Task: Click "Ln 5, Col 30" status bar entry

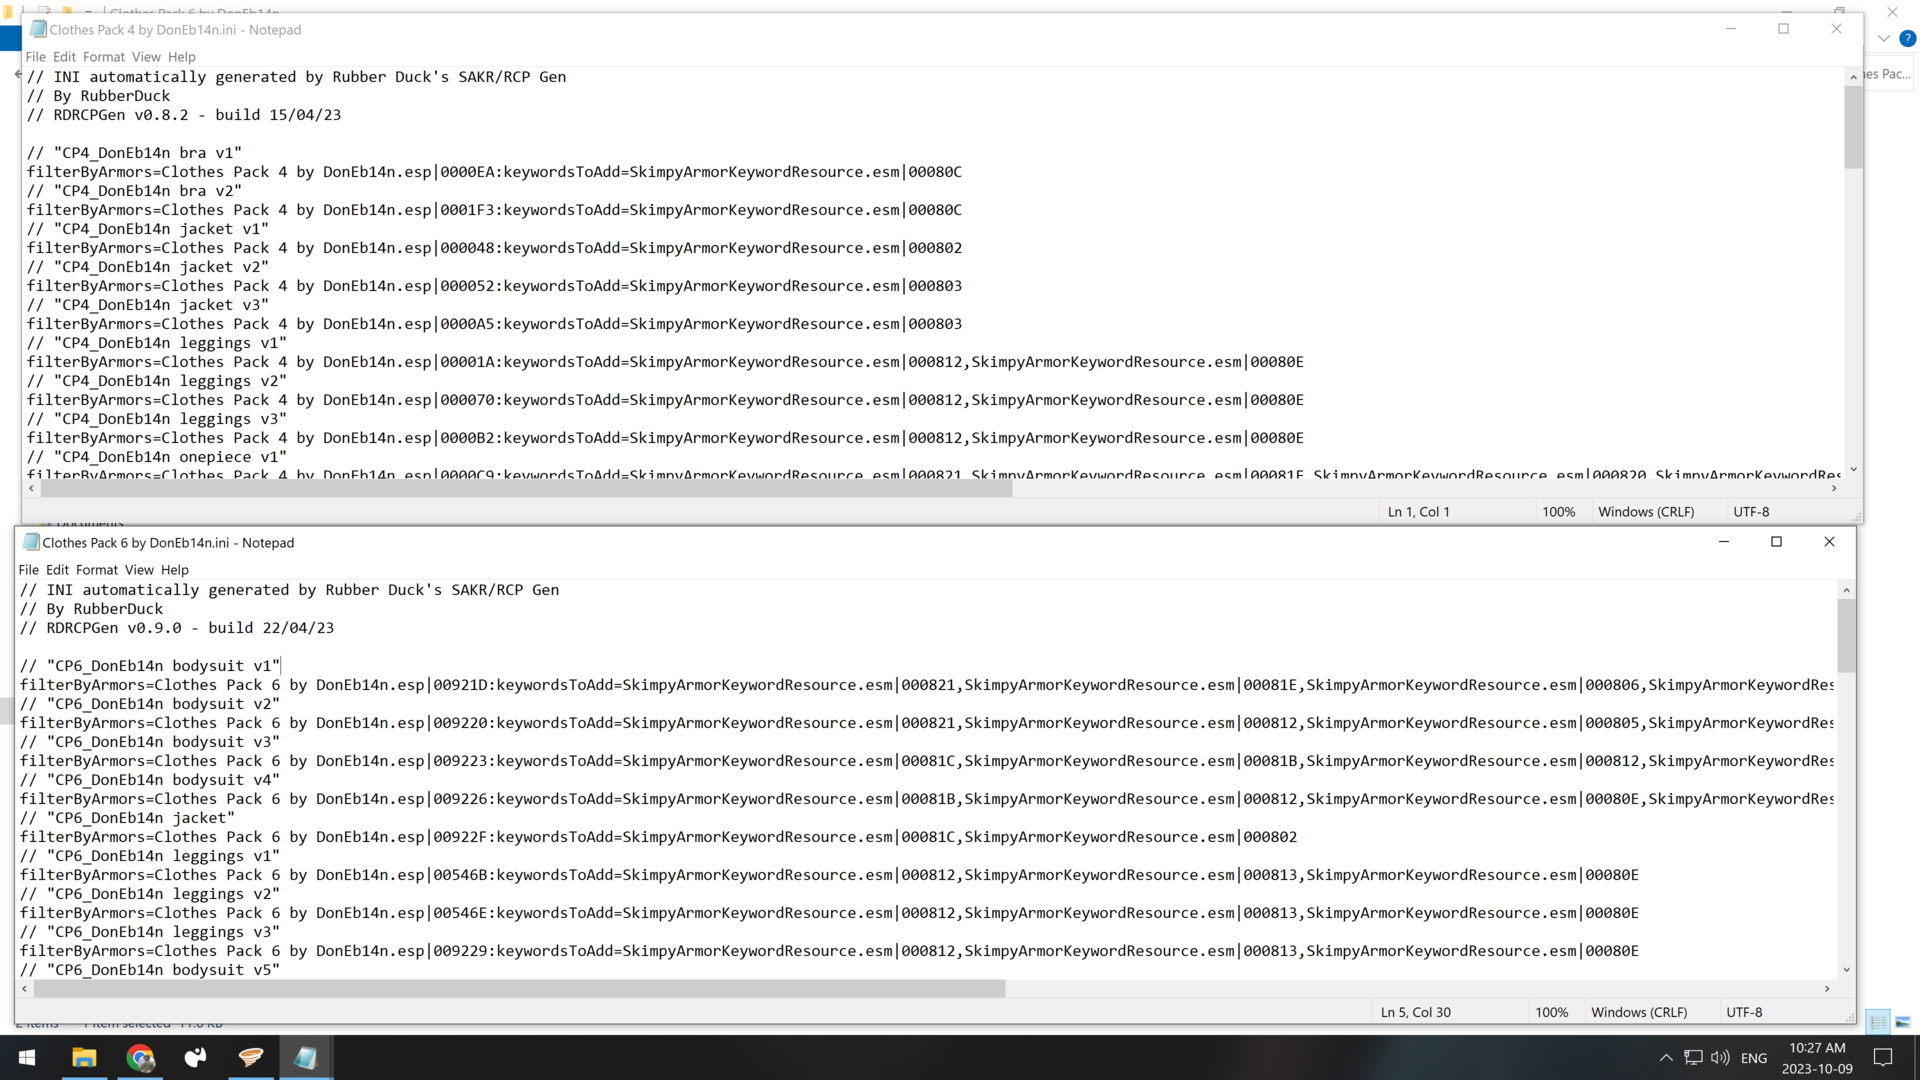Action: 1415,1012
